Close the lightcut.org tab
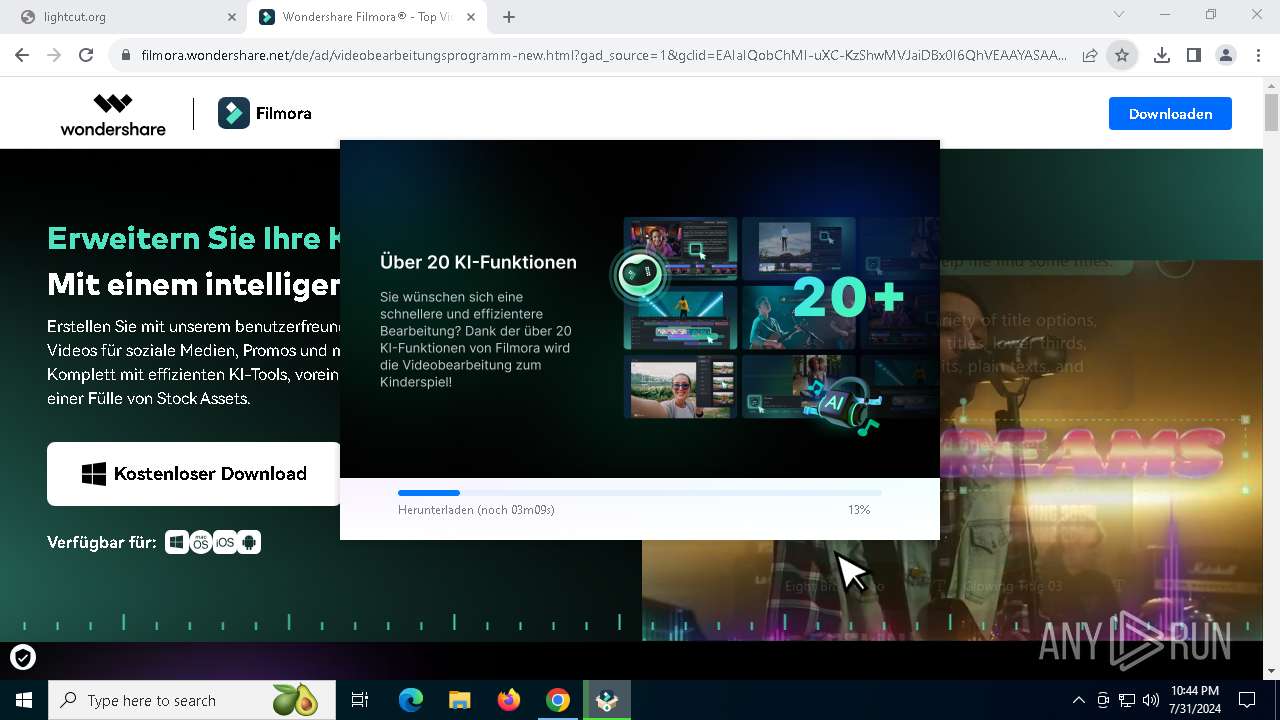This screenshot has height=720, width=1280. click(x=232, y=17)
